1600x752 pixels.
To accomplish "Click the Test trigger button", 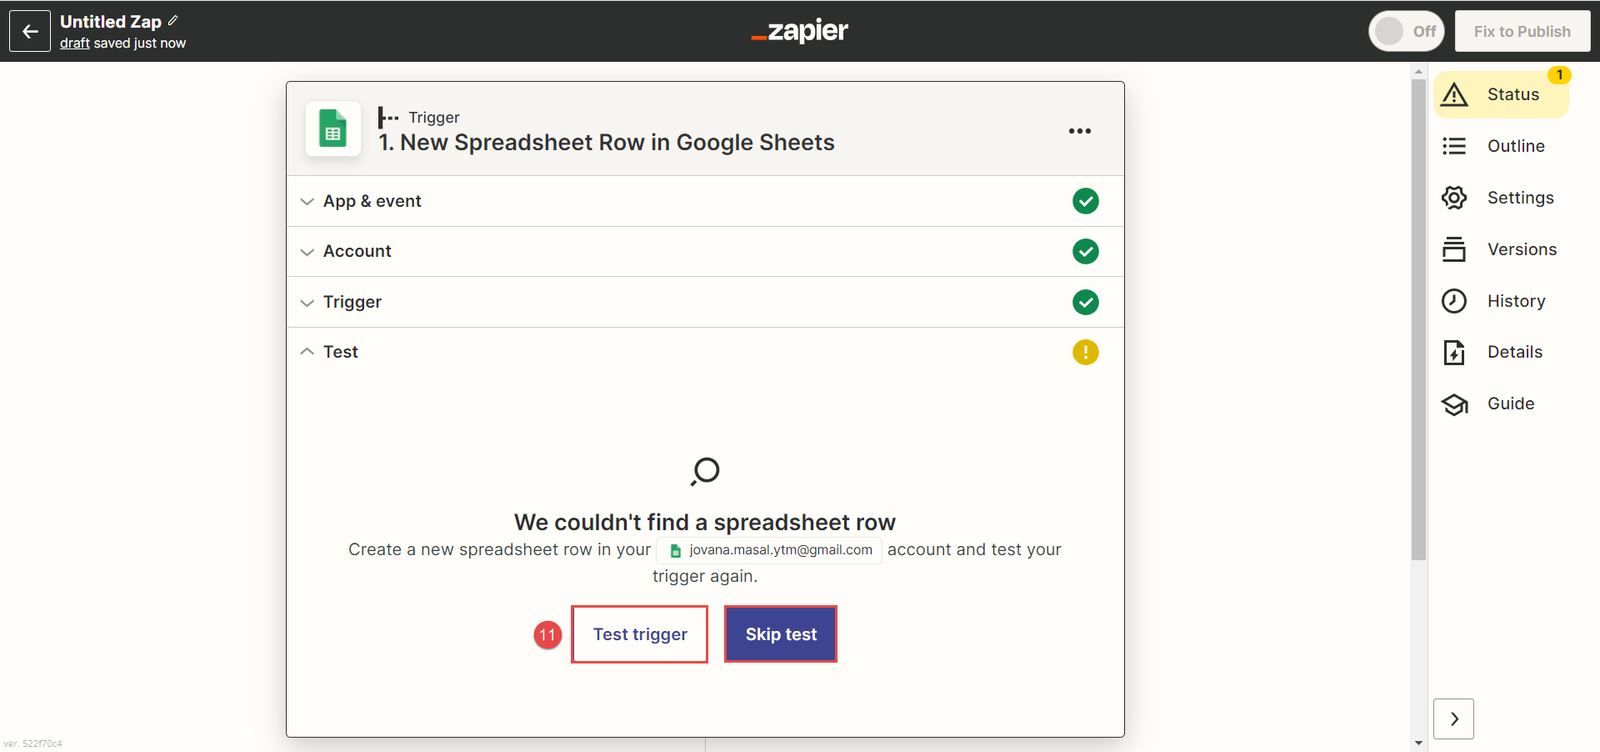I will (x=640, y=634).
